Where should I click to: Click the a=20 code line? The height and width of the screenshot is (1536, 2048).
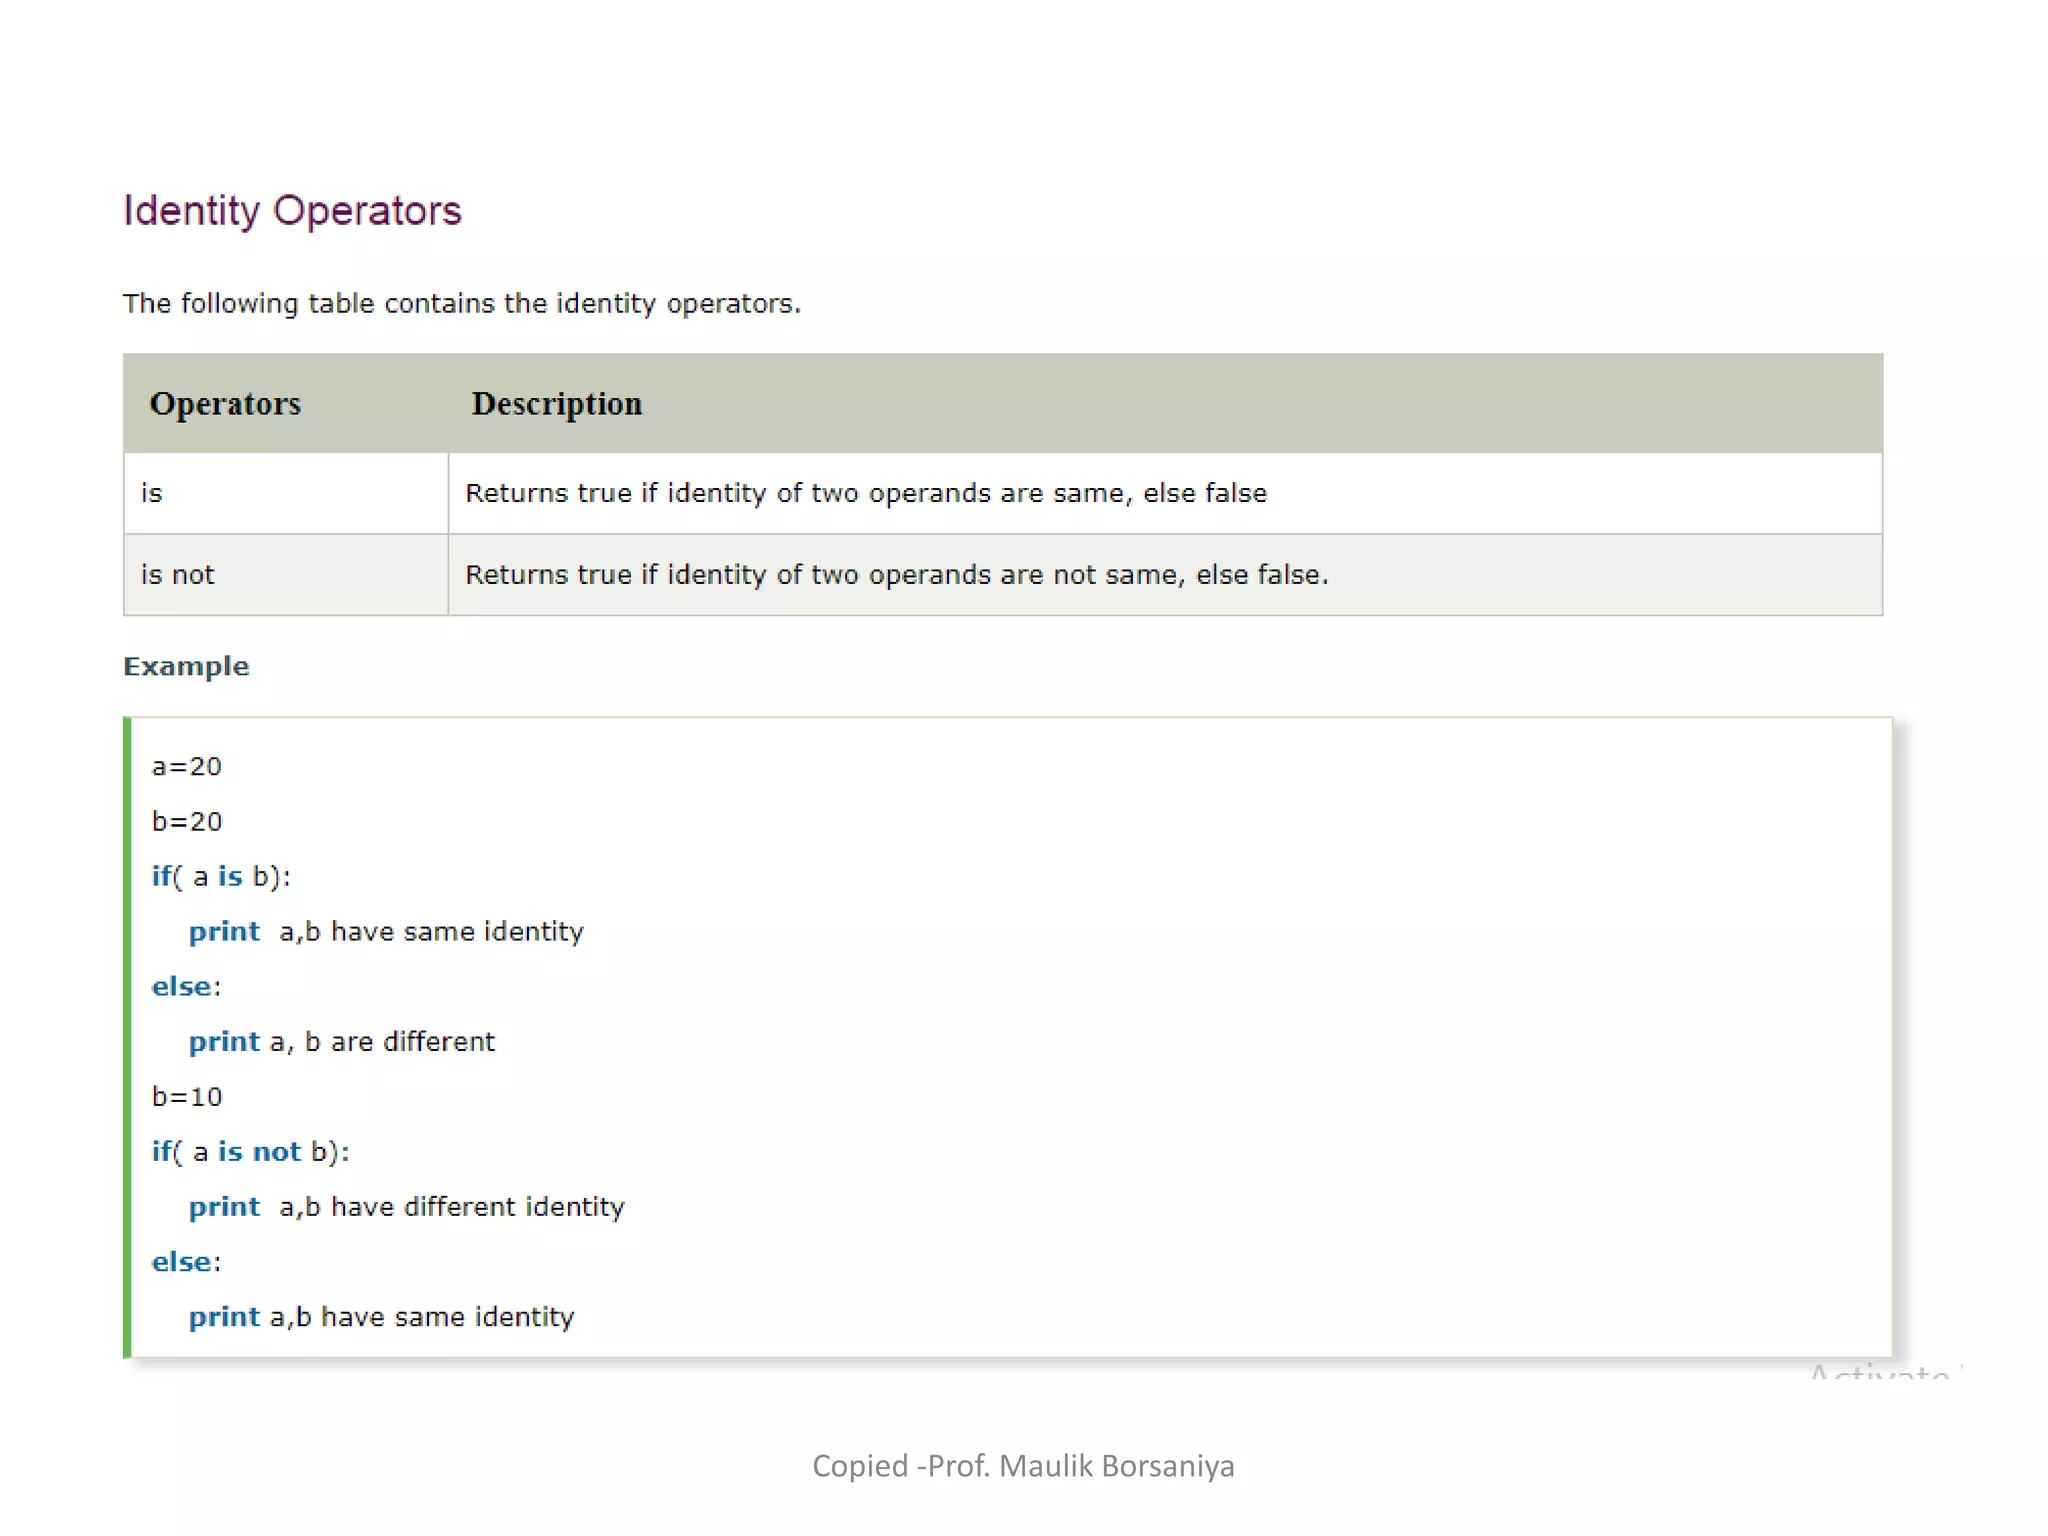(186, 767)
